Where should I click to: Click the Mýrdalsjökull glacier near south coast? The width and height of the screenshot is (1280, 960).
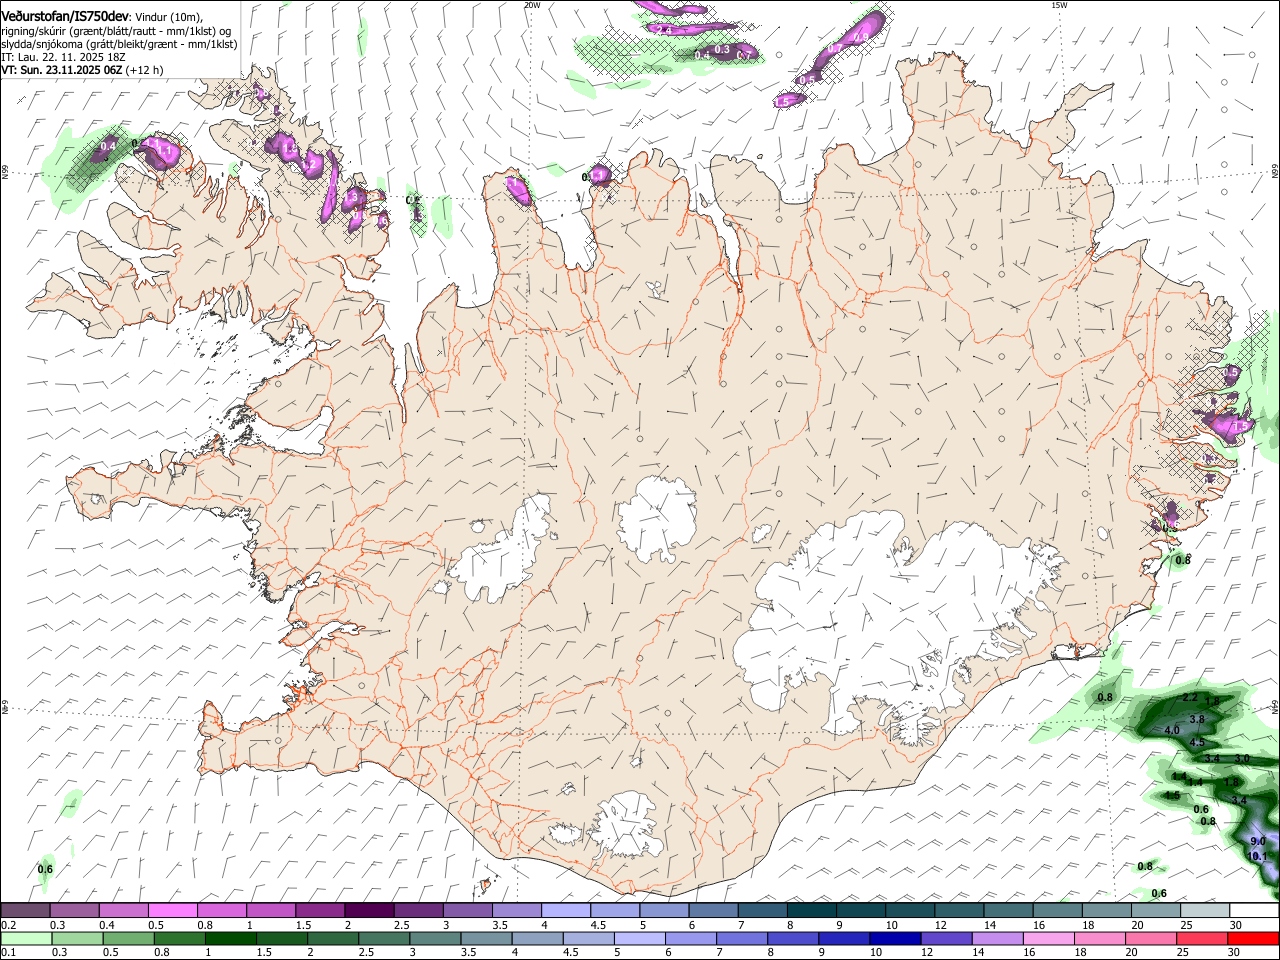click(x=626, y=824)
